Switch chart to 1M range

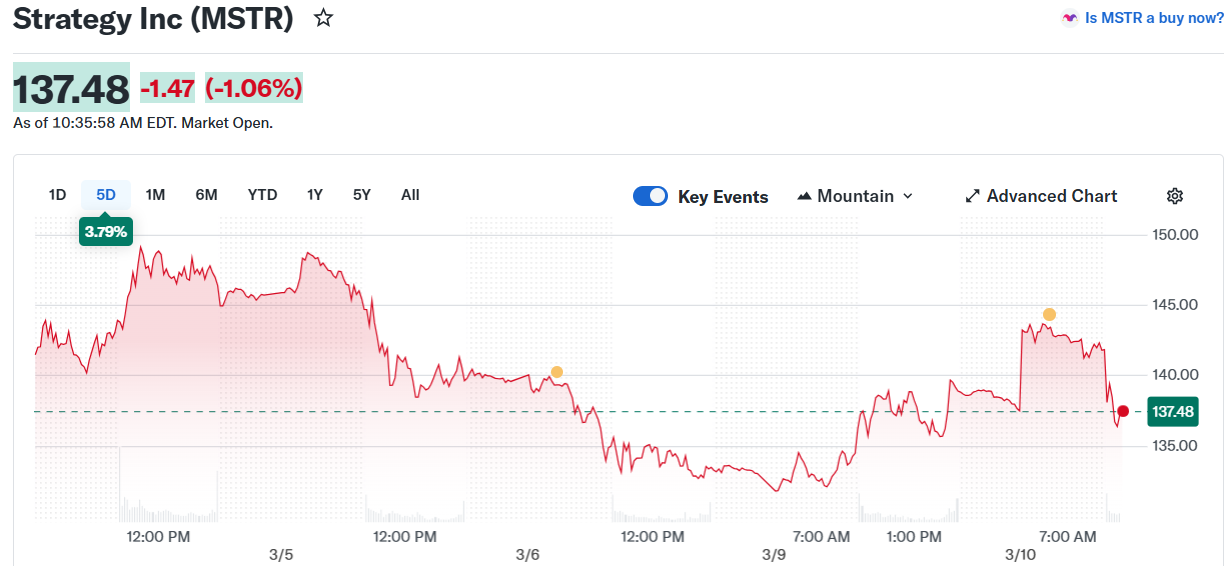tap(155, 195)
